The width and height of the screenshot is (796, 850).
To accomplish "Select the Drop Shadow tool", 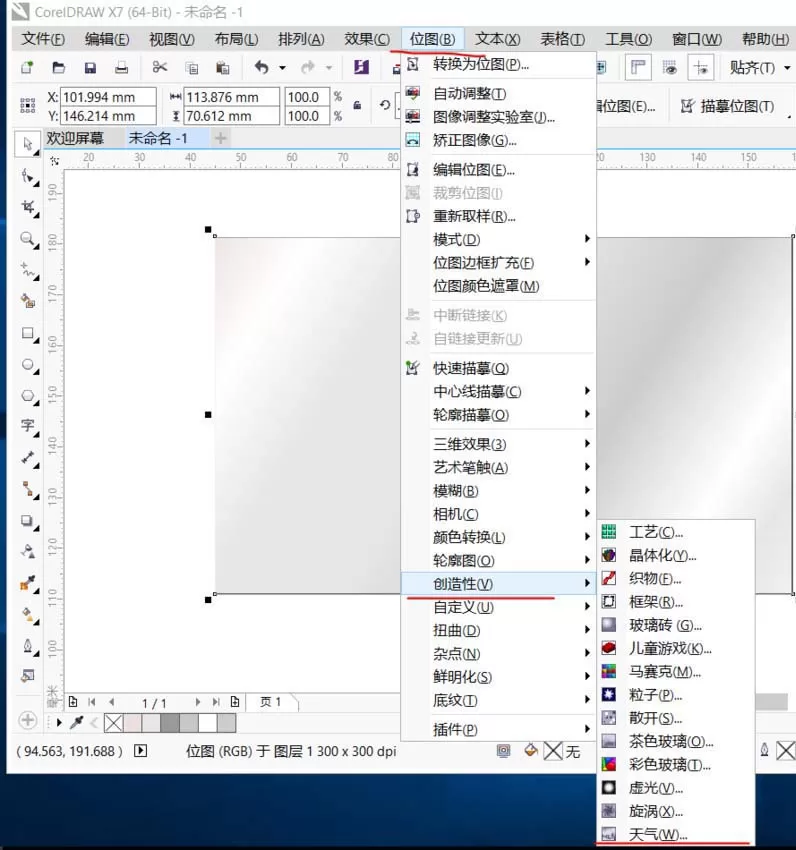I will pos(27,520).
